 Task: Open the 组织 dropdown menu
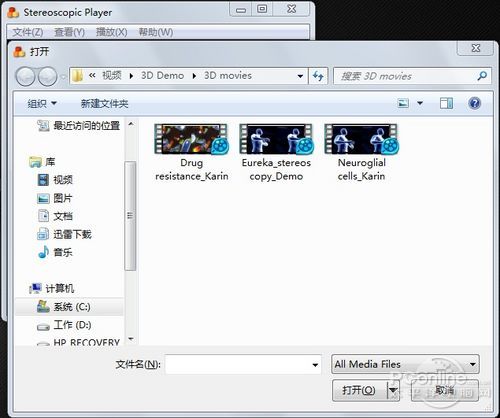pos(42,104)
